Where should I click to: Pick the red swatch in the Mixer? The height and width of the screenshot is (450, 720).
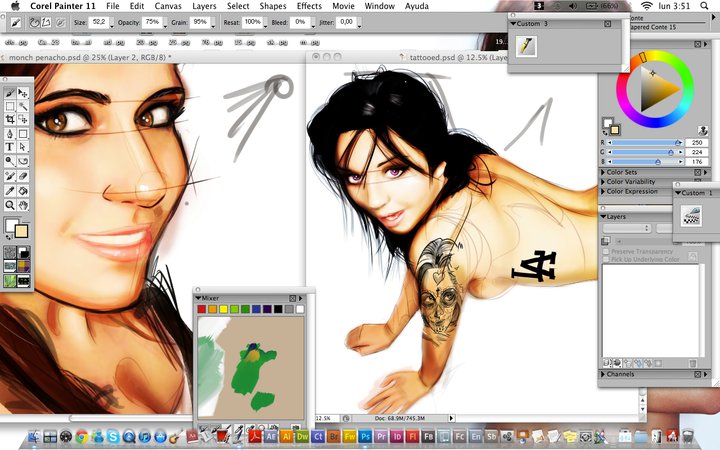point(202,309)
